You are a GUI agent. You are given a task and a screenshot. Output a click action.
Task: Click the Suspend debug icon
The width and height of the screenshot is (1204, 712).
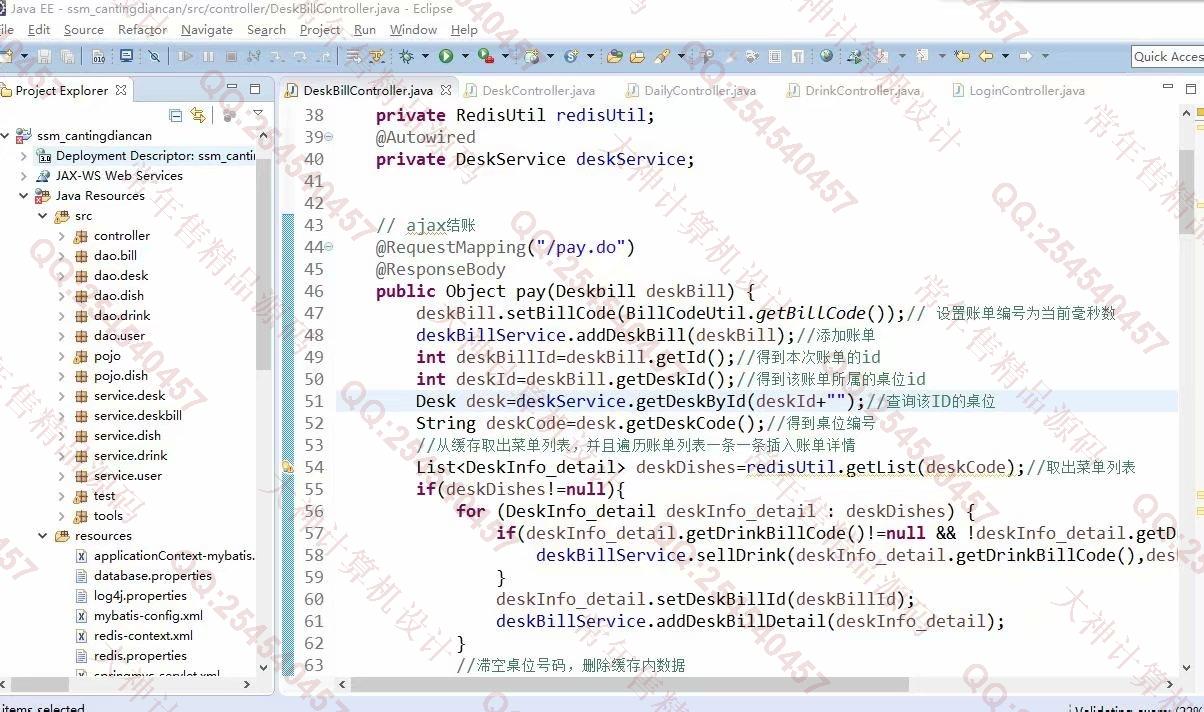[208, 57]
